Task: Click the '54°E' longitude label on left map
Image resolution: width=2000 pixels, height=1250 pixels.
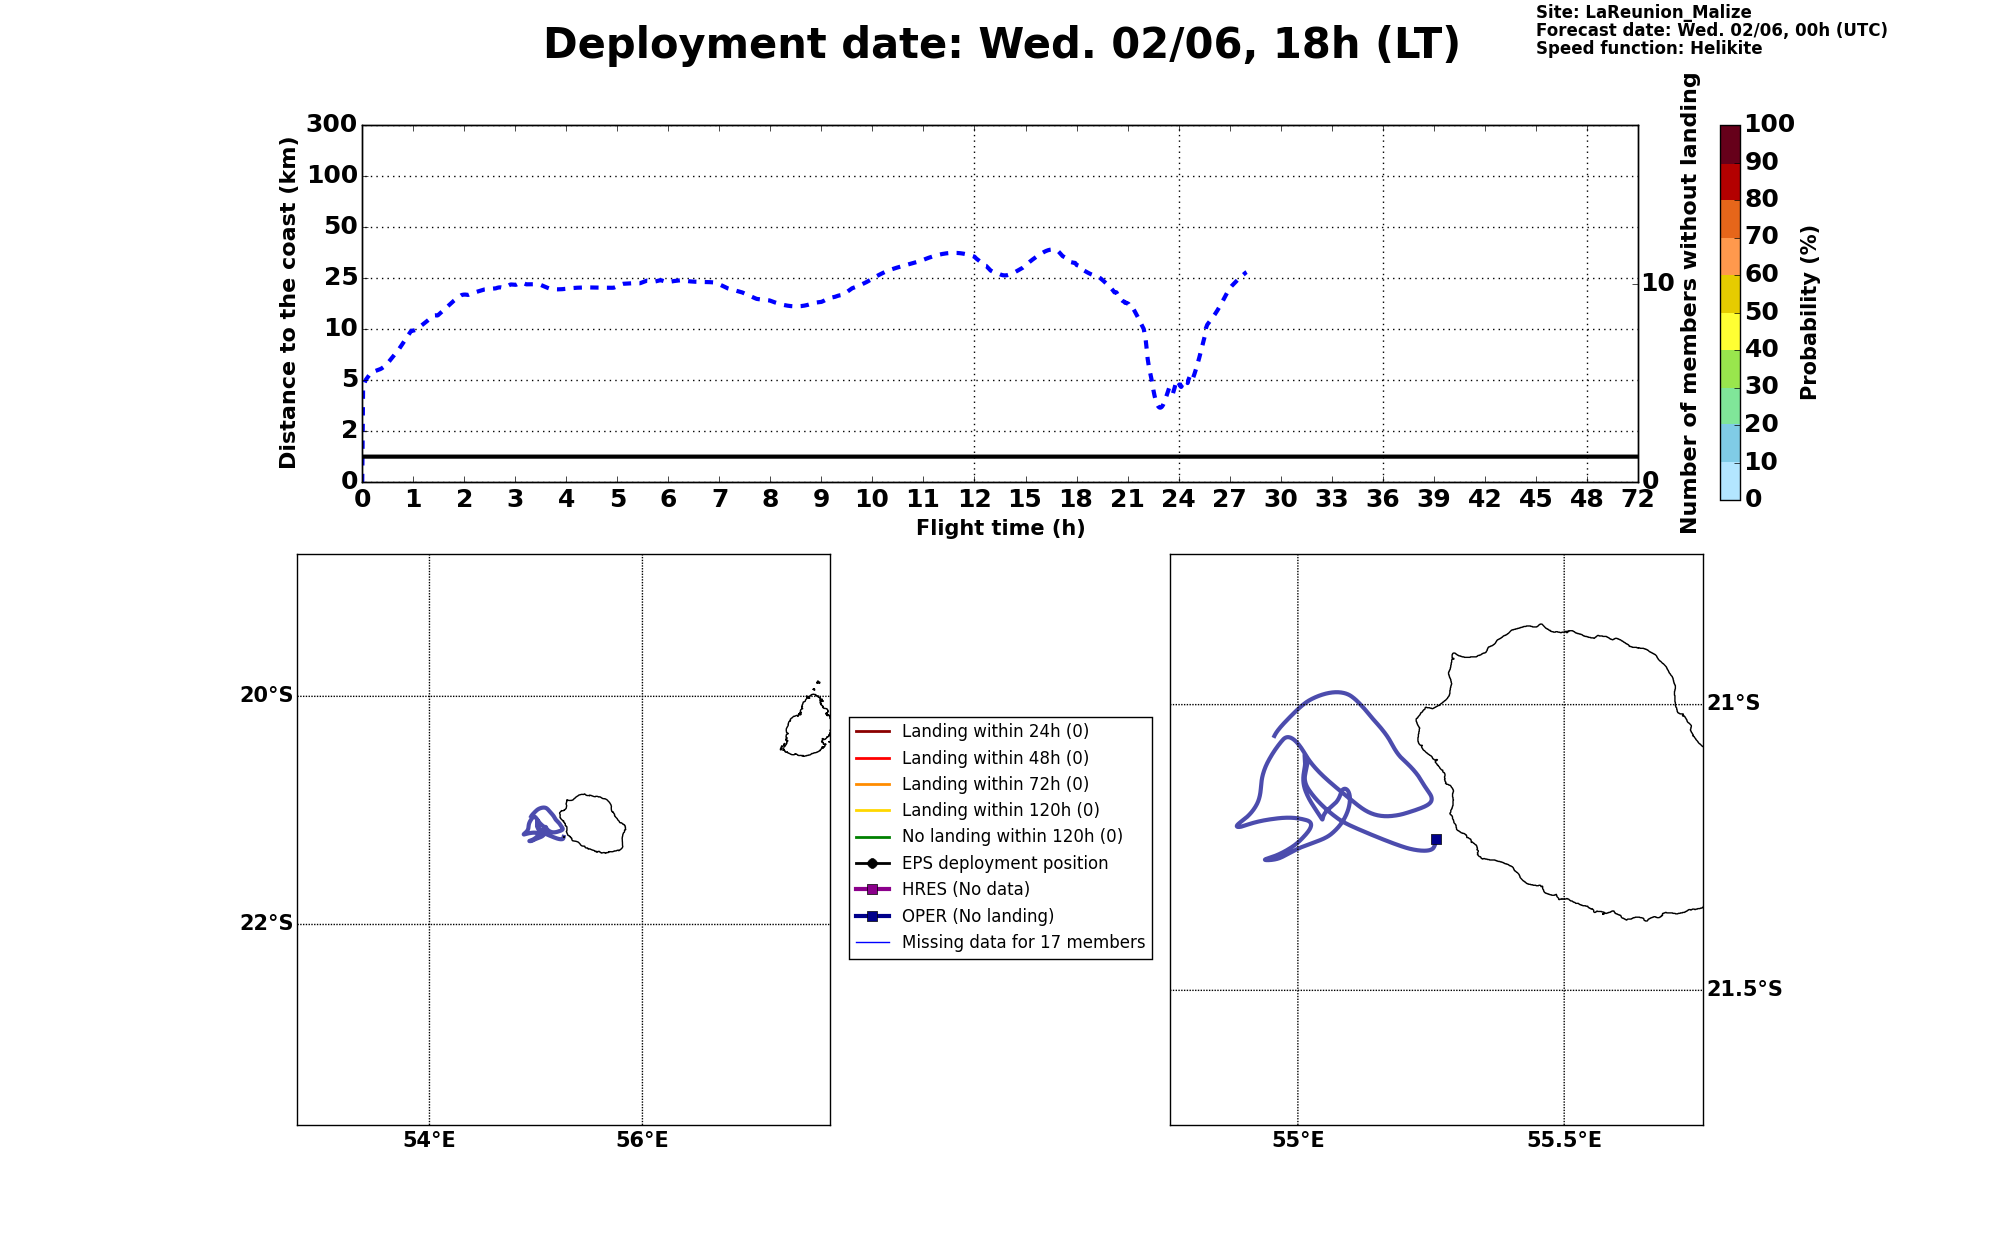Action: tap(429, 1141)
